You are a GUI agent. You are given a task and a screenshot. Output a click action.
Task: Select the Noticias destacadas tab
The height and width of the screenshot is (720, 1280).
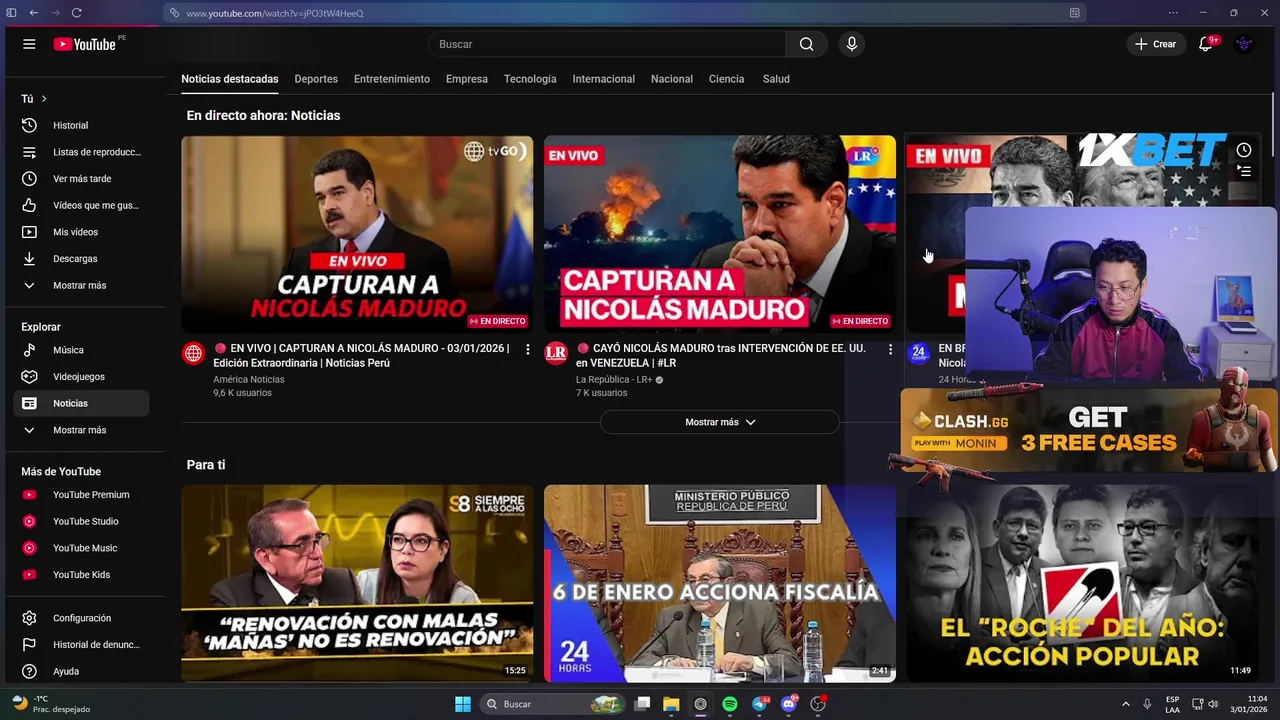click(x=230, y=79)
